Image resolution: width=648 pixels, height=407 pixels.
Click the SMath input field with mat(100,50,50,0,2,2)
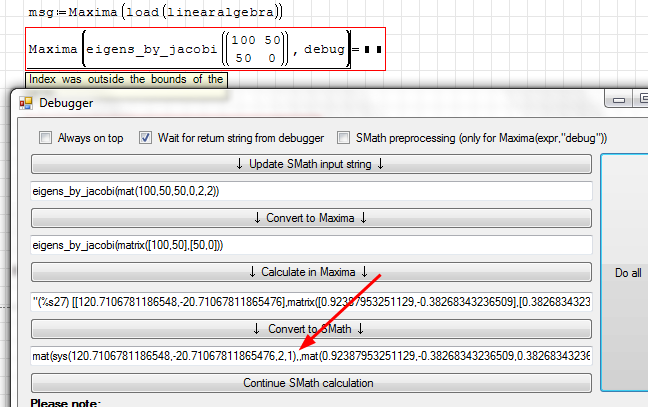click(311, 190)
